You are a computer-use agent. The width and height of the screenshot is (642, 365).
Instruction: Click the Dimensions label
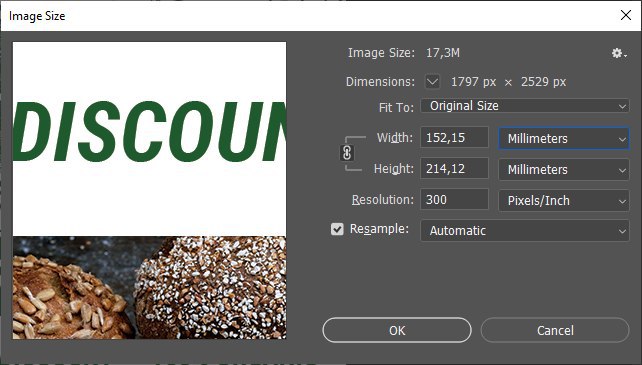380,82
